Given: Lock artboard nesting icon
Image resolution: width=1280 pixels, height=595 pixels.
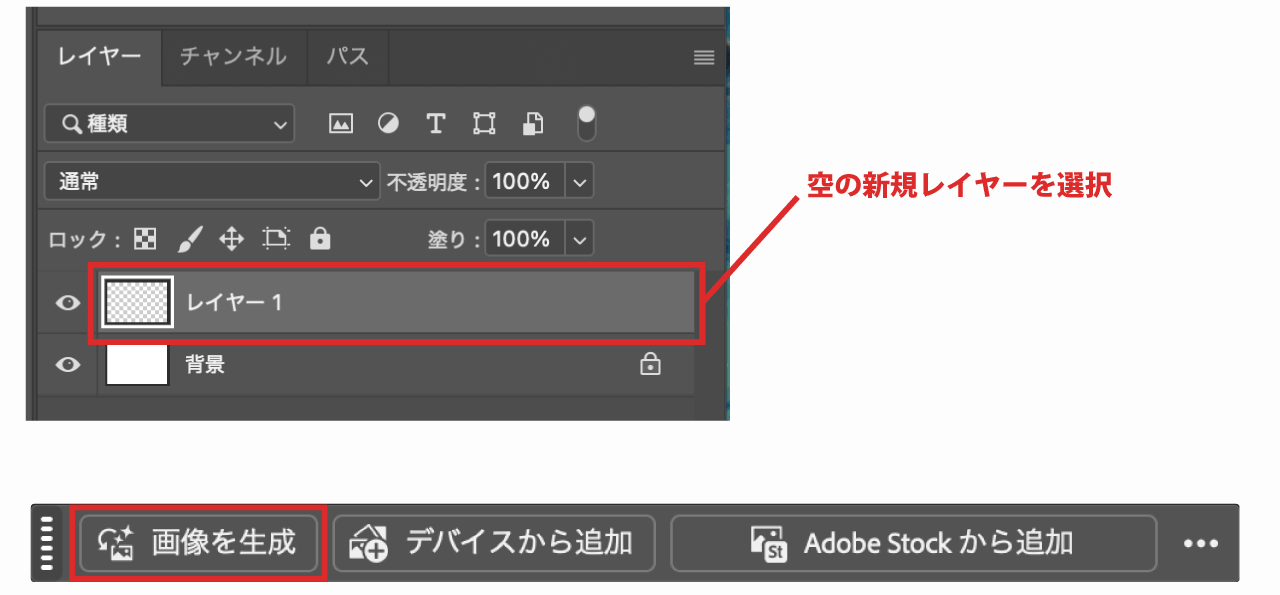Looking at the screenshot, I should [x=276, y=239].
